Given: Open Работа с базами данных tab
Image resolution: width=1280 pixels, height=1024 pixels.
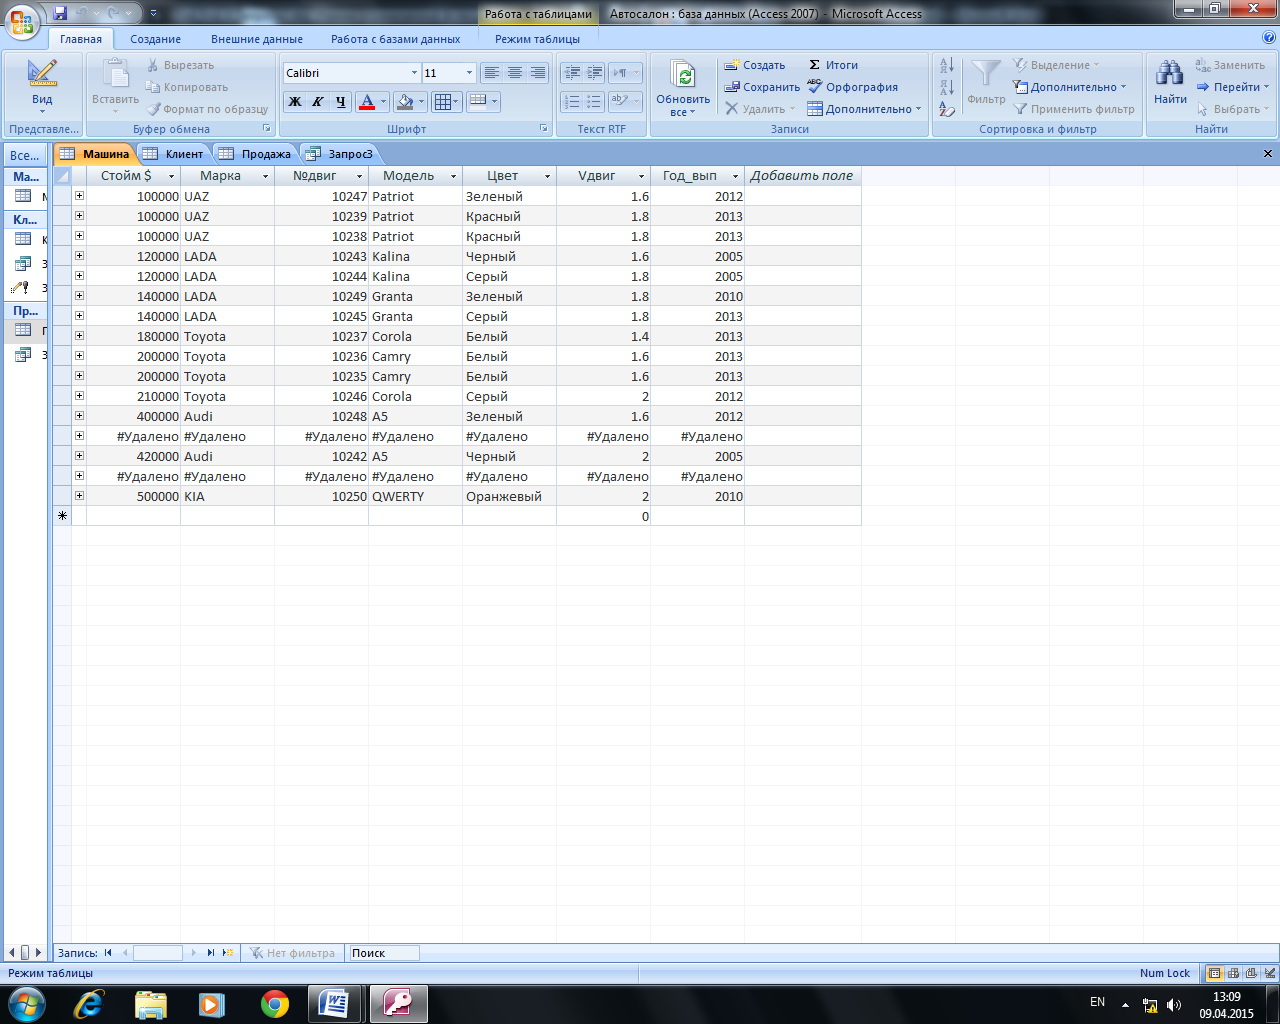Looking at the screenshot, I should [x=396, y=39].
